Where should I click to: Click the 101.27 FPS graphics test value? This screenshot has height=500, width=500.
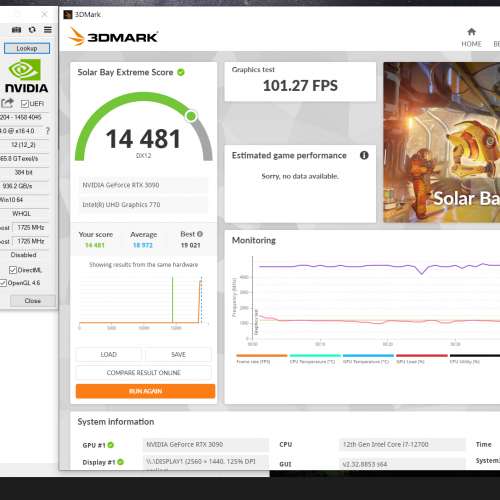(x=300, y=86)
